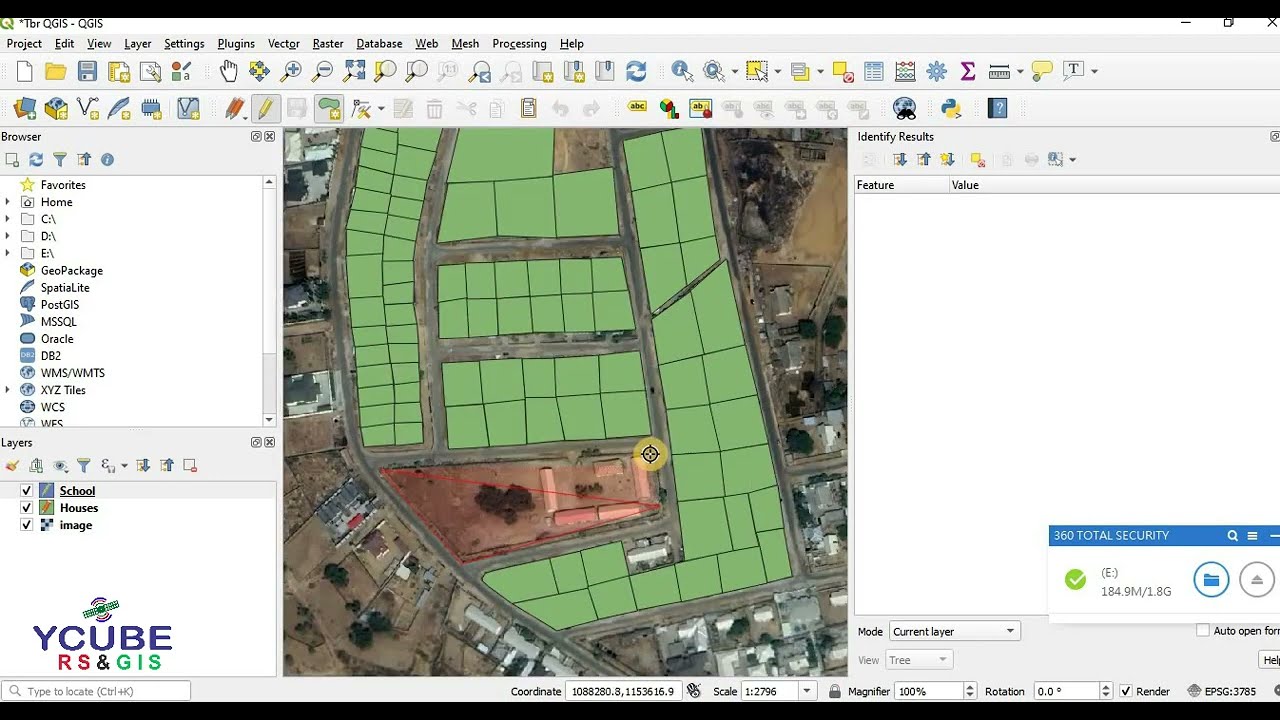Image resolution: width=1280 pixels, height=720 pixels.
Task: Open the Python console
Action: click(x=951, y=108)
